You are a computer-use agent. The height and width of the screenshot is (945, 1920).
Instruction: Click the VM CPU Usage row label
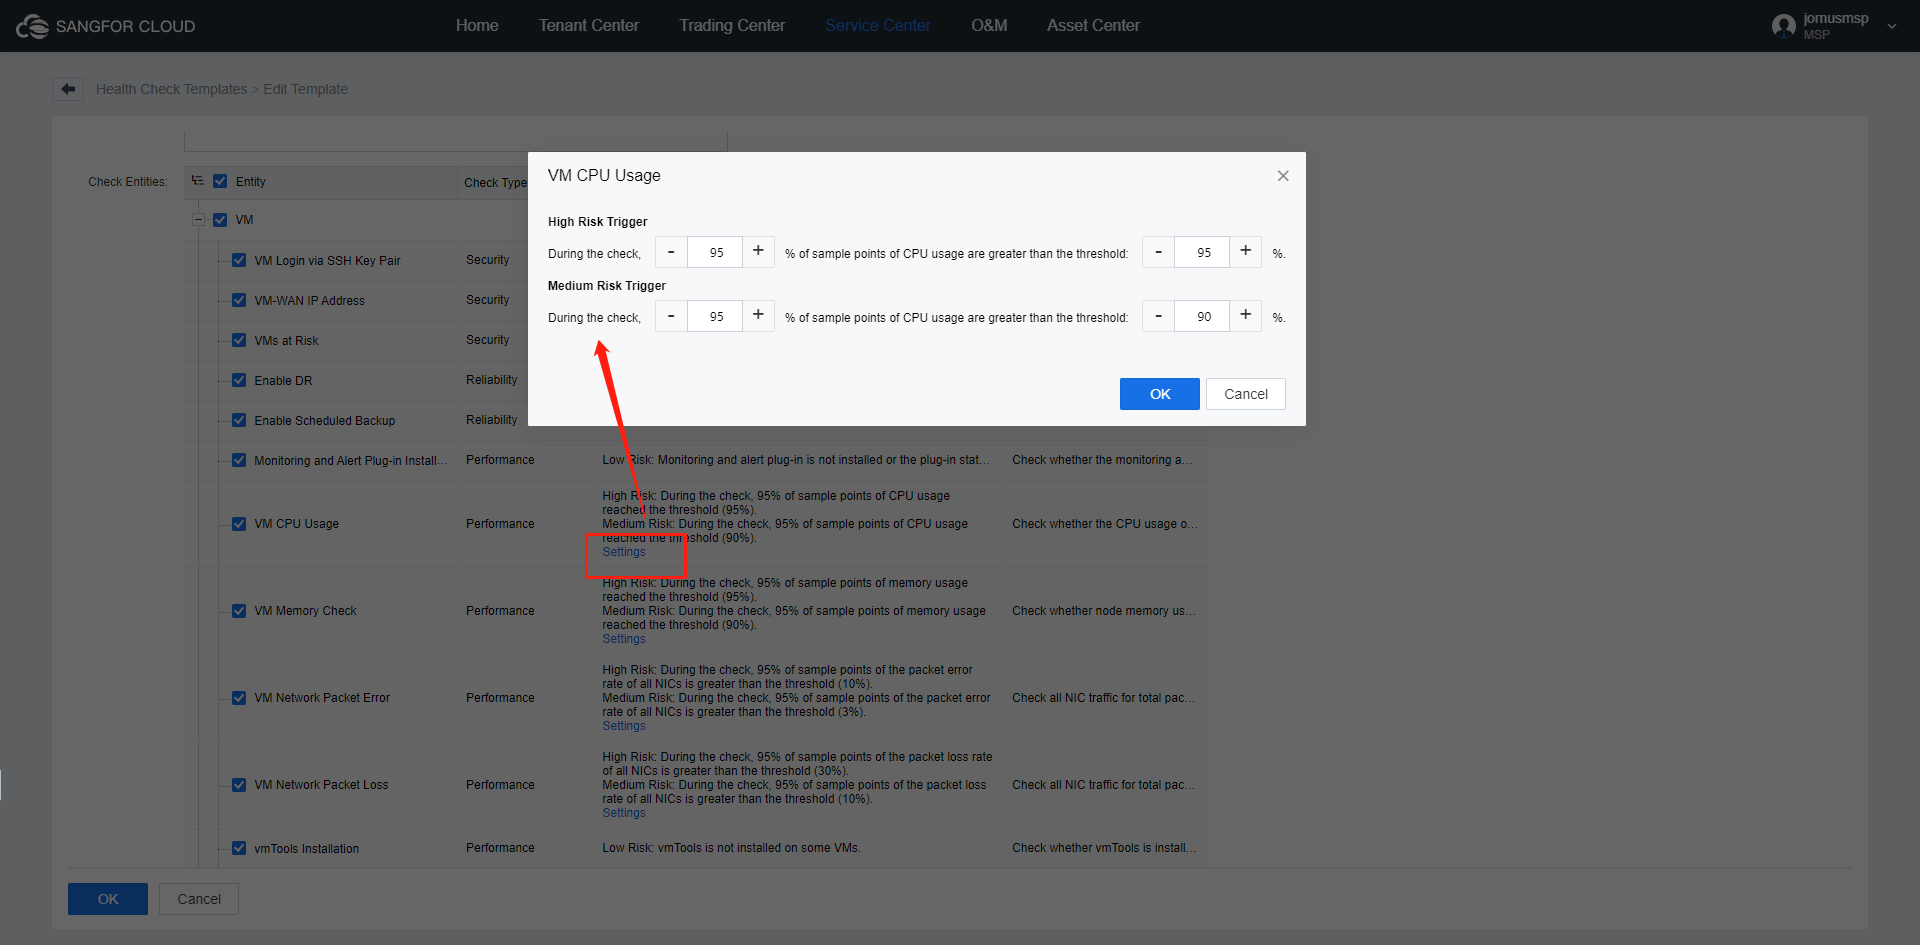pos(296,523)
